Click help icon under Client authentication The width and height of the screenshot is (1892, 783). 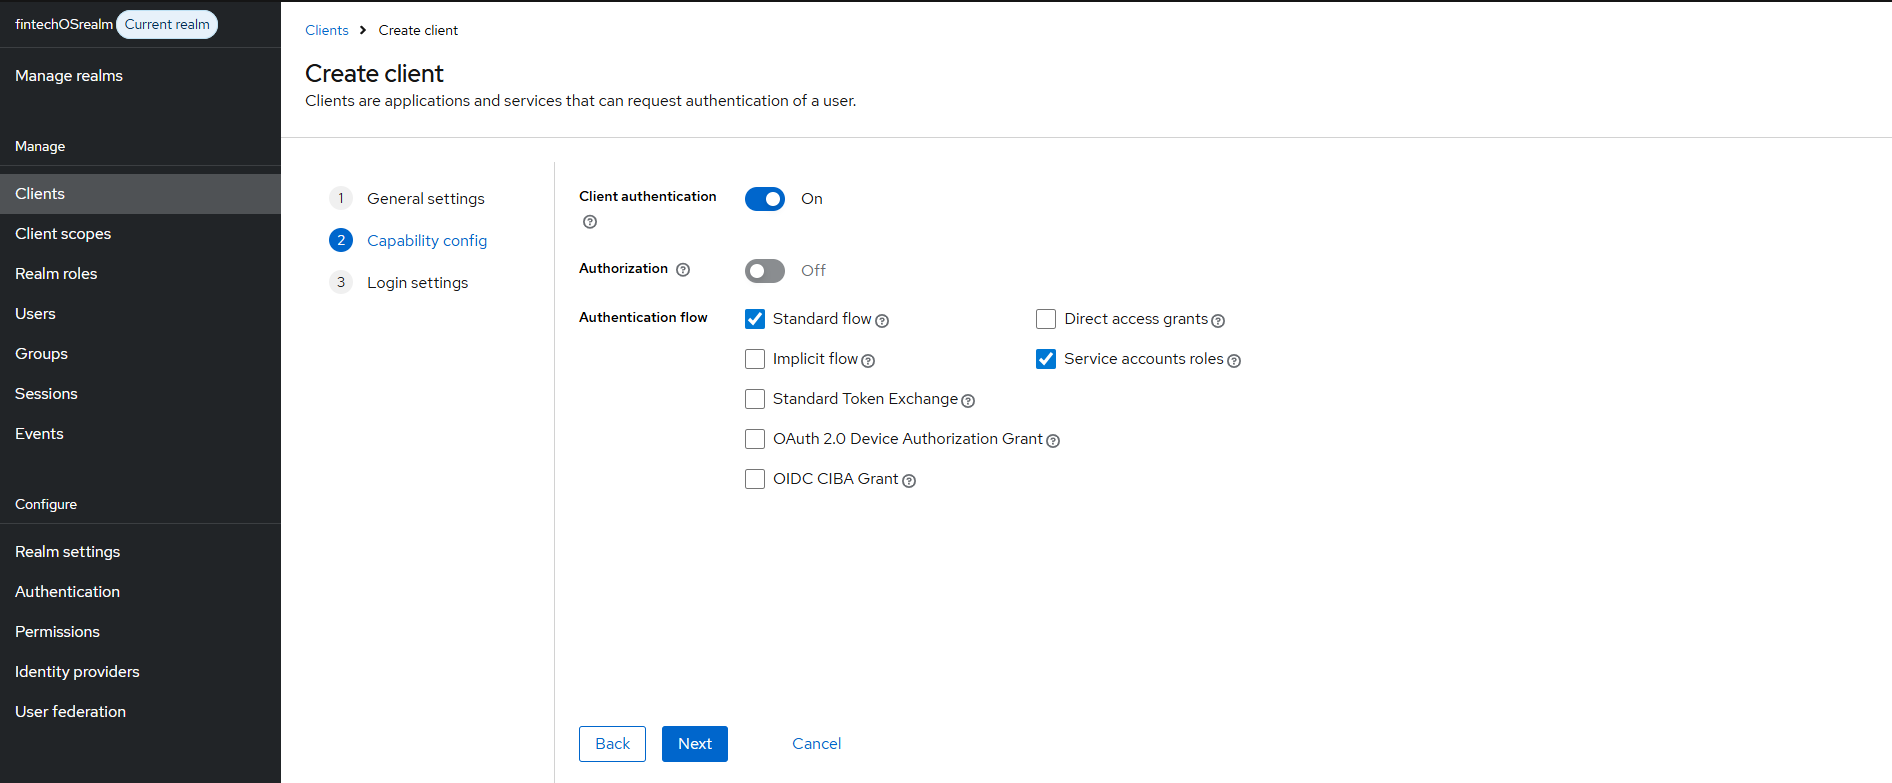pos(590,222)
